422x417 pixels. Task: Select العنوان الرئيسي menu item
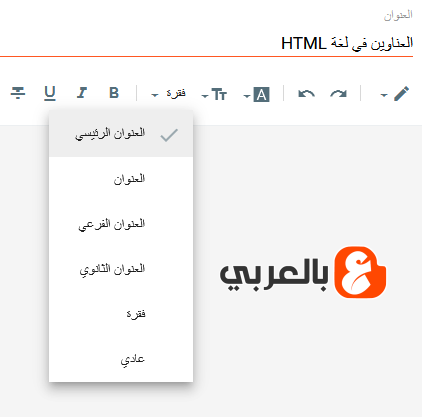tap(121, 134)
